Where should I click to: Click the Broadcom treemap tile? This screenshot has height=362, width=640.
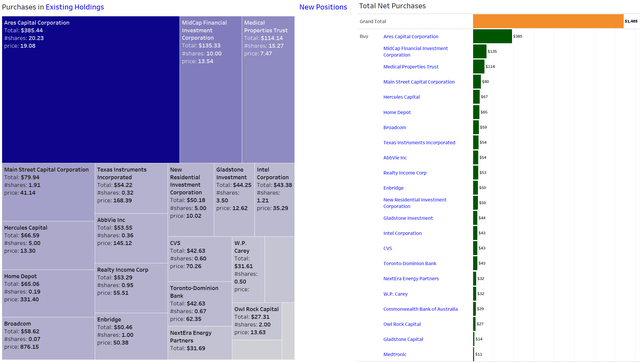click(x=48, y=338)
